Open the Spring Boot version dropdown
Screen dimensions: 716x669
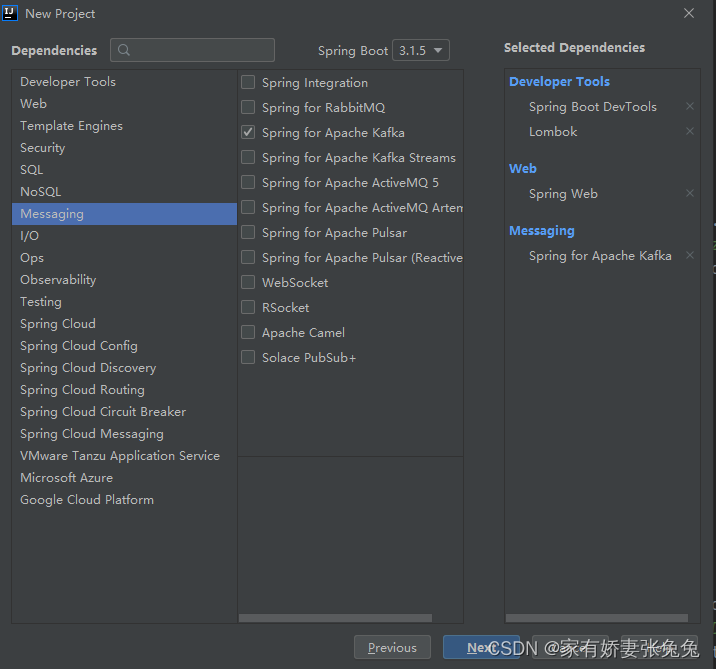(x=421, y=50)
